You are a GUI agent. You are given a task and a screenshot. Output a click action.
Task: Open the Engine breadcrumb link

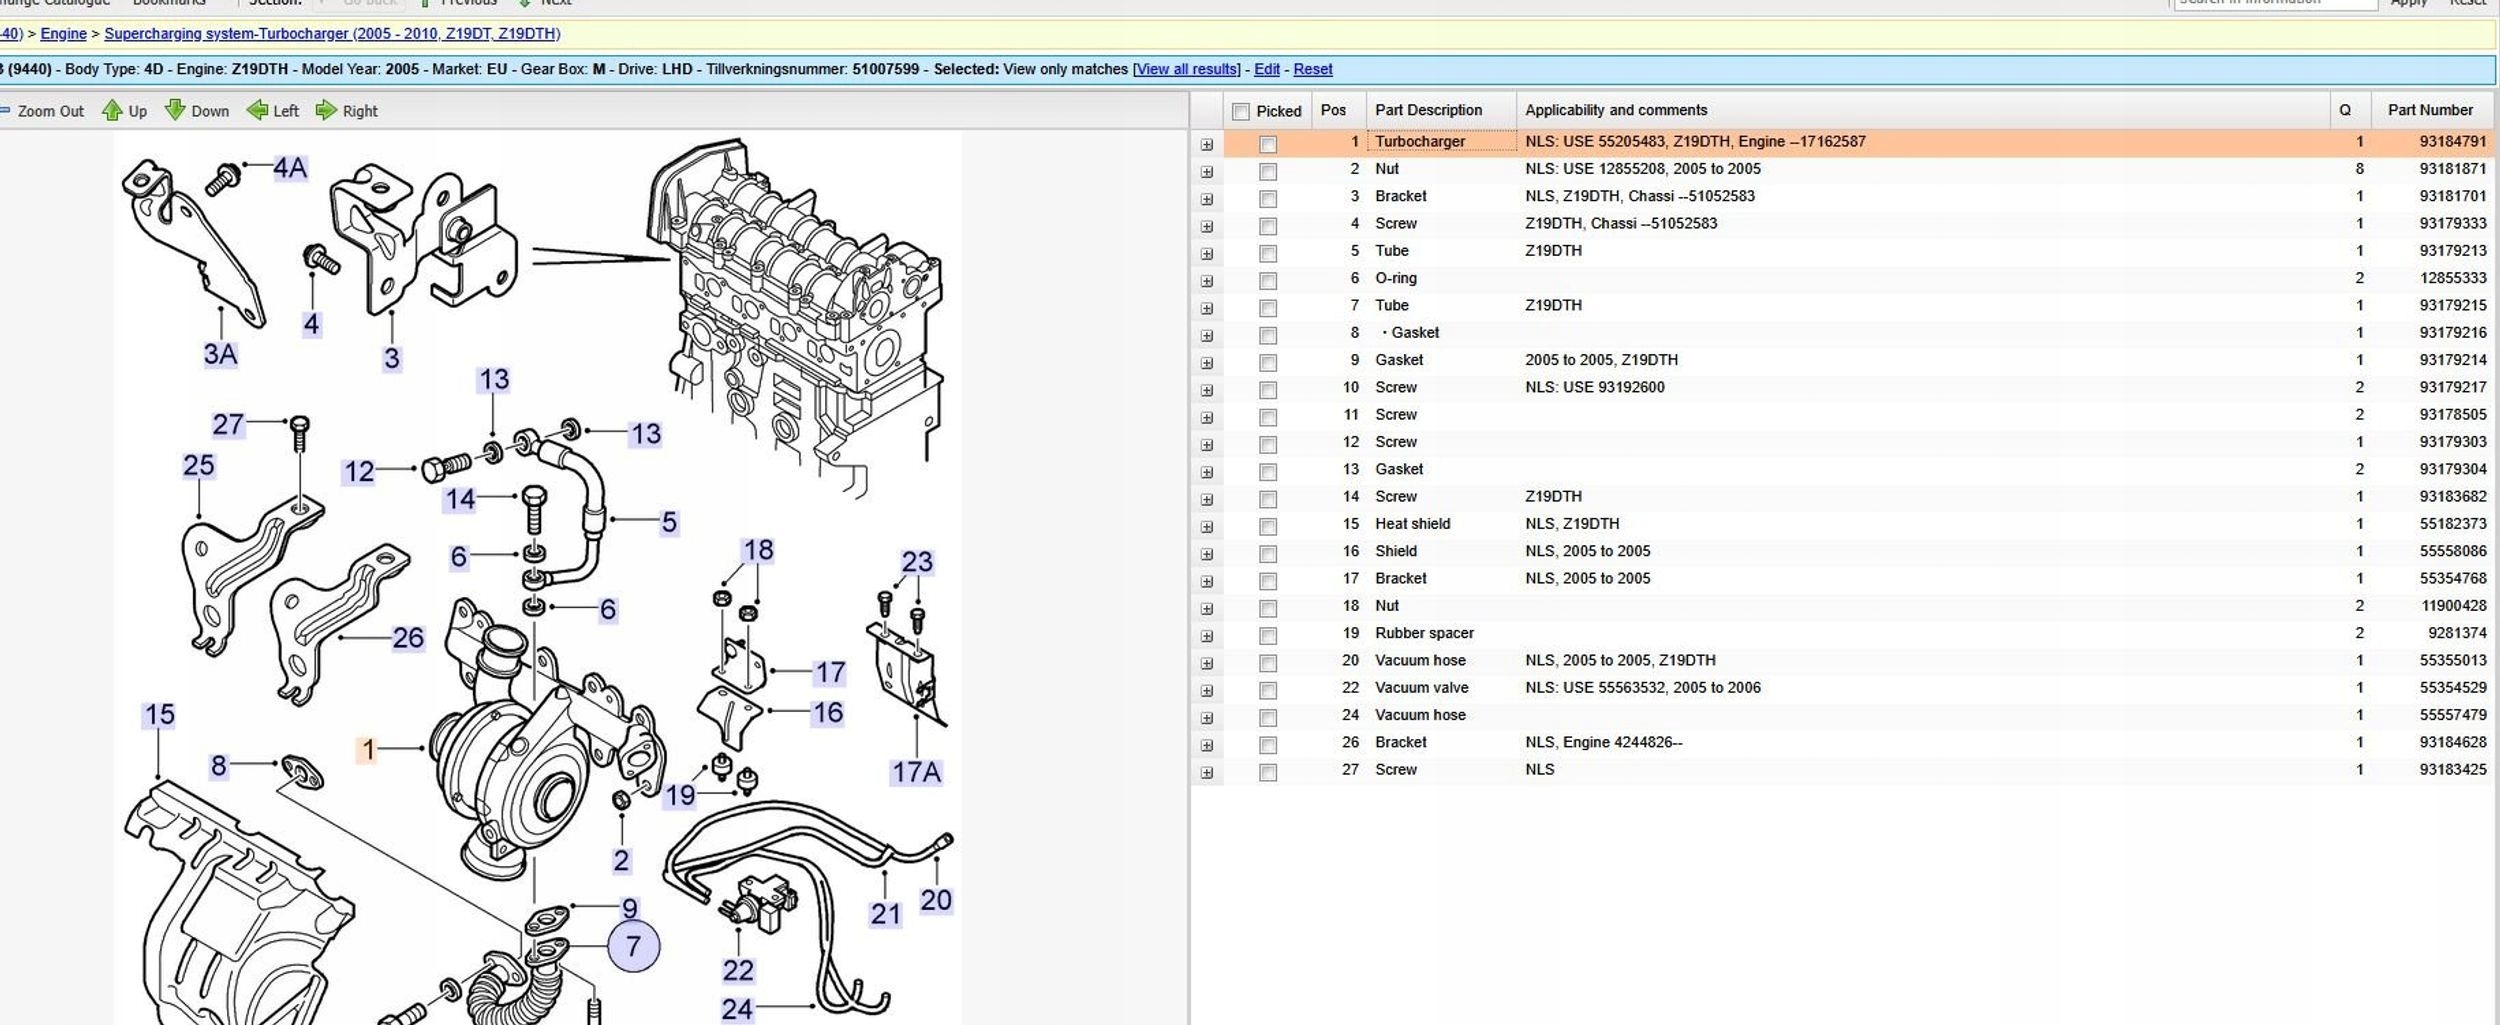click(63, 34)
